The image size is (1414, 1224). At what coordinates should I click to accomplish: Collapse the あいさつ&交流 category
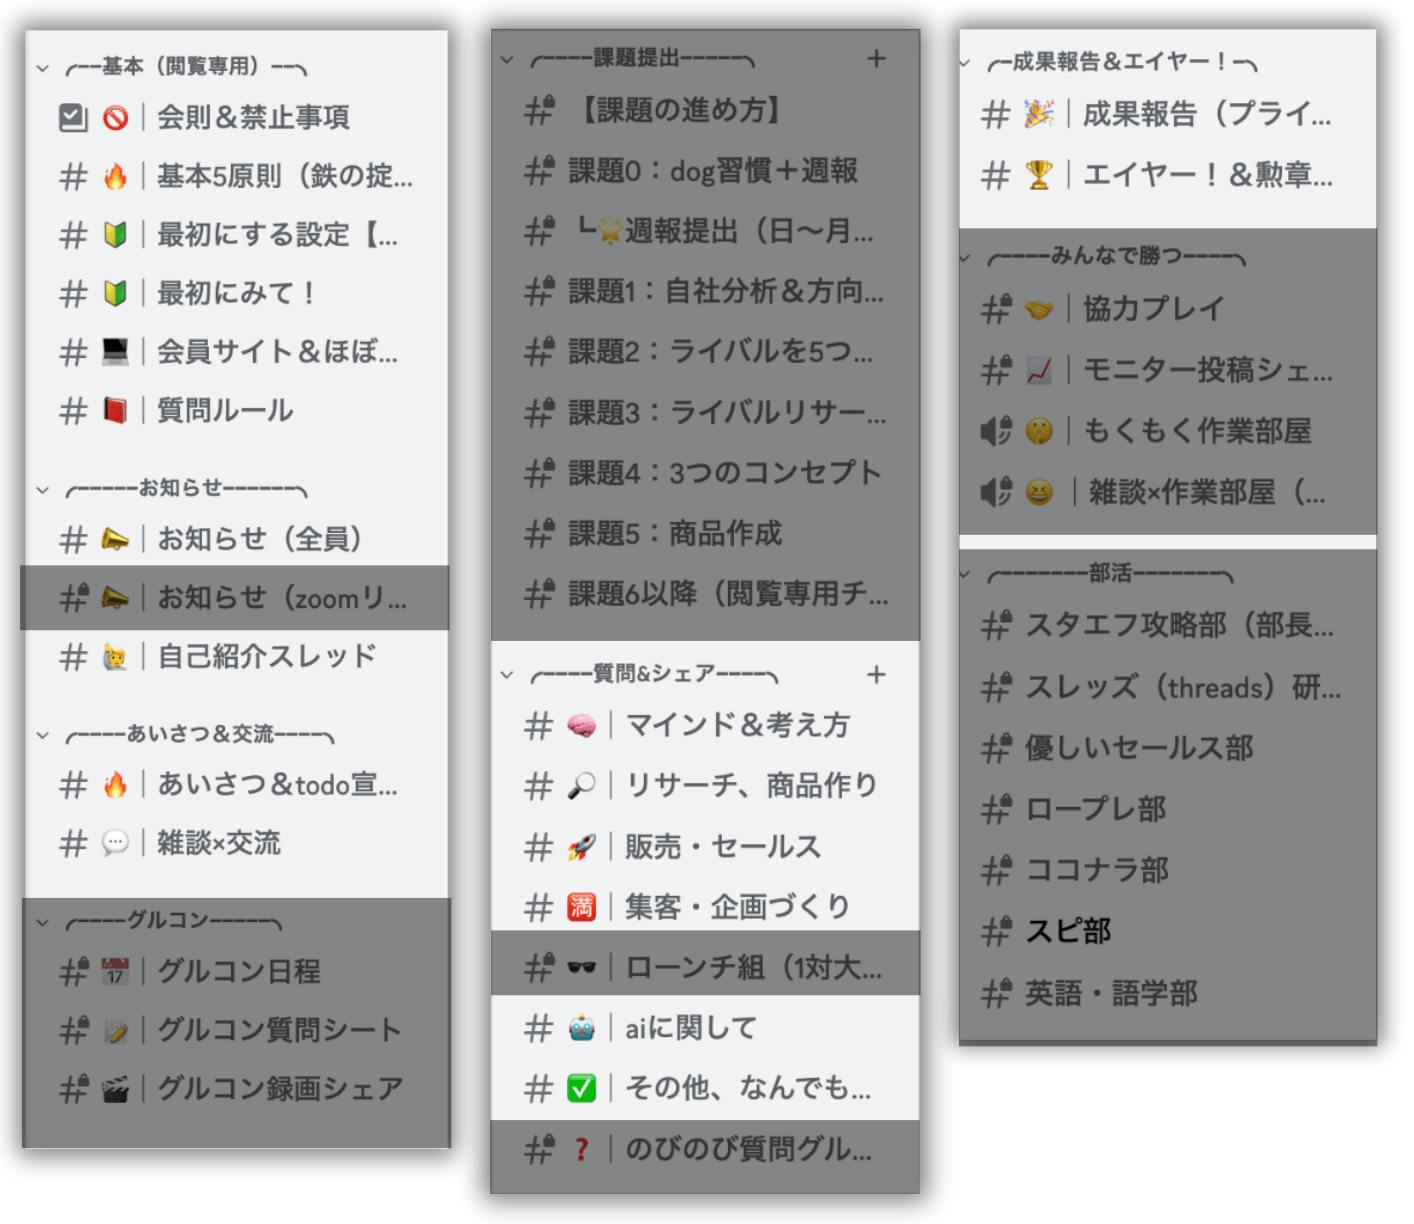coord(43,736)
